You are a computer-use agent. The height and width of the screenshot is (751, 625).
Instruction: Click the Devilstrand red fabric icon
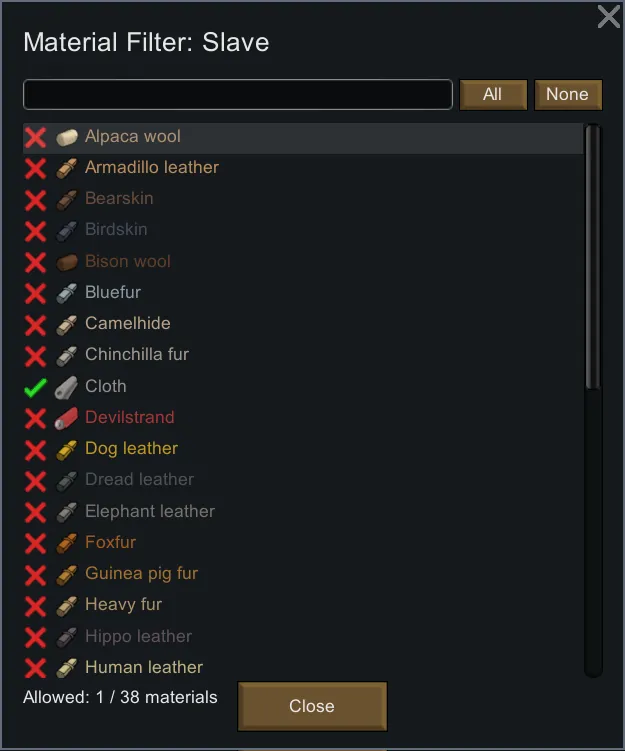pos(67,418)
